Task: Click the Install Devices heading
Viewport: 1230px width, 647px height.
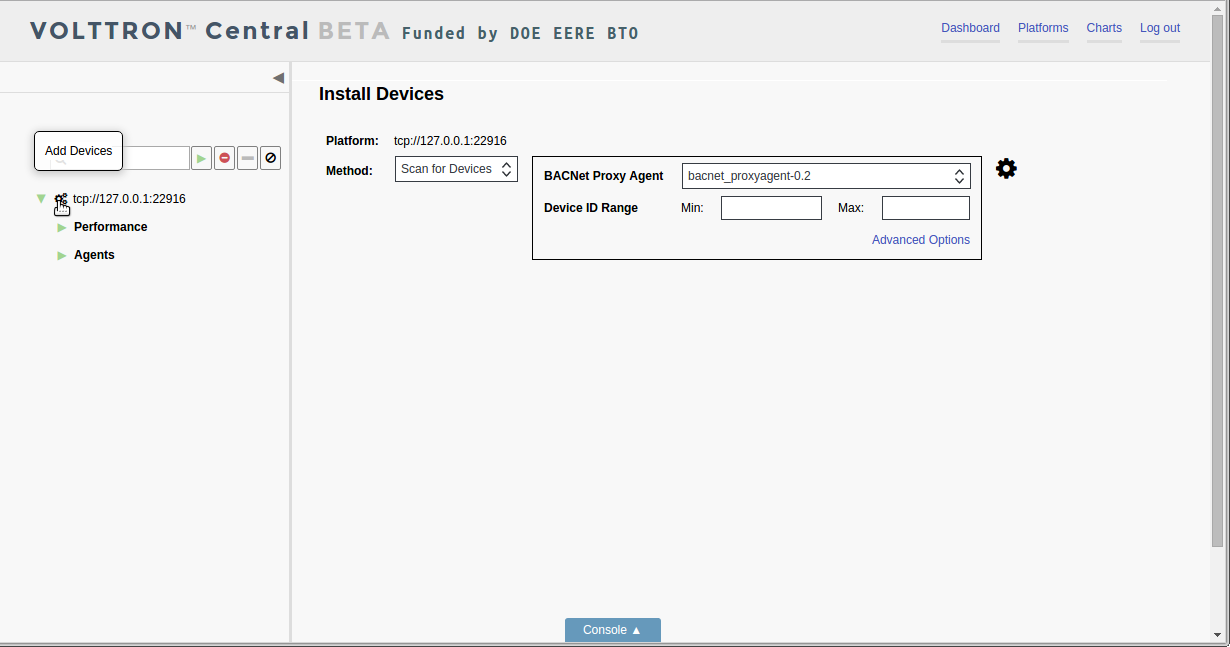Action: 381,94
